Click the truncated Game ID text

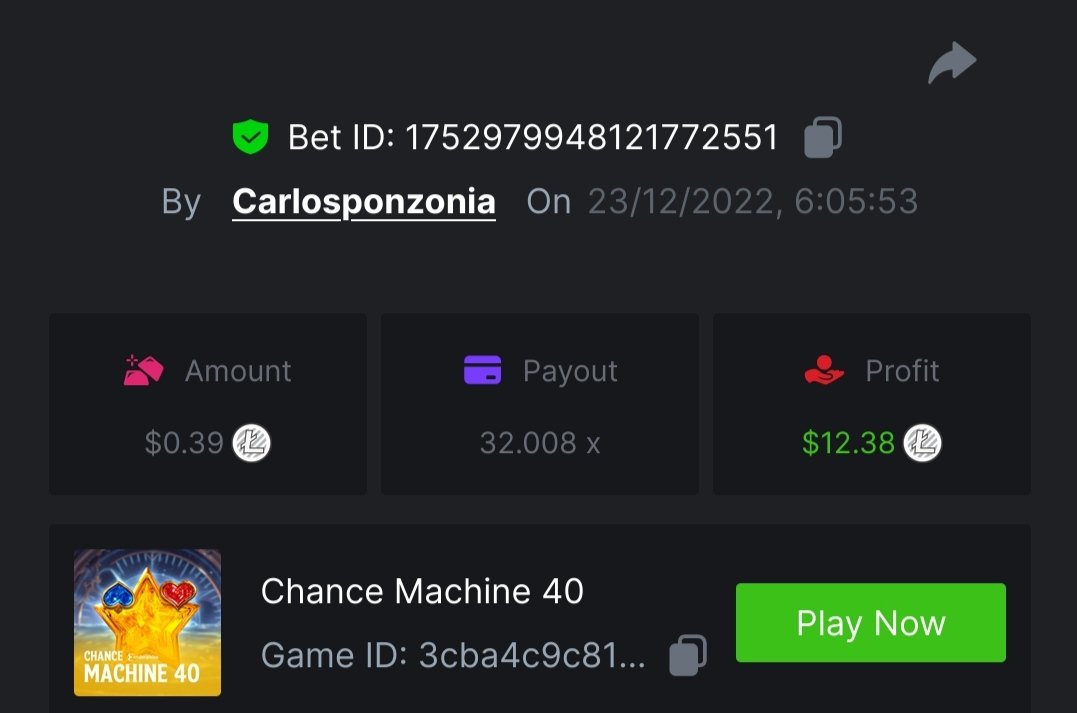532,656
